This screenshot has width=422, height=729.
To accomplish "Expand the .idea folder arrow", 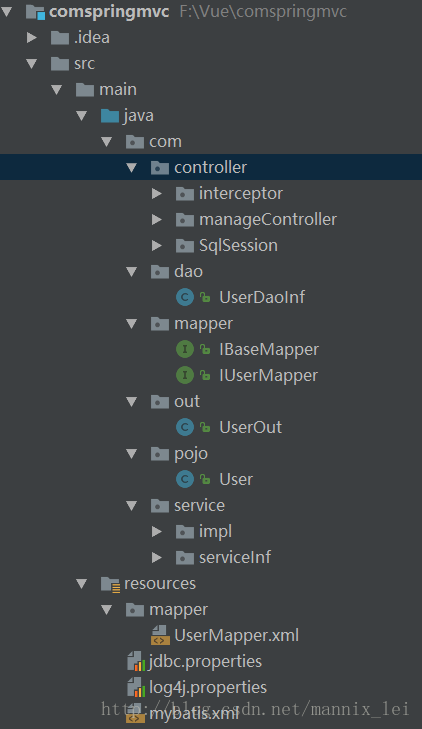I will tap(32, 37).
